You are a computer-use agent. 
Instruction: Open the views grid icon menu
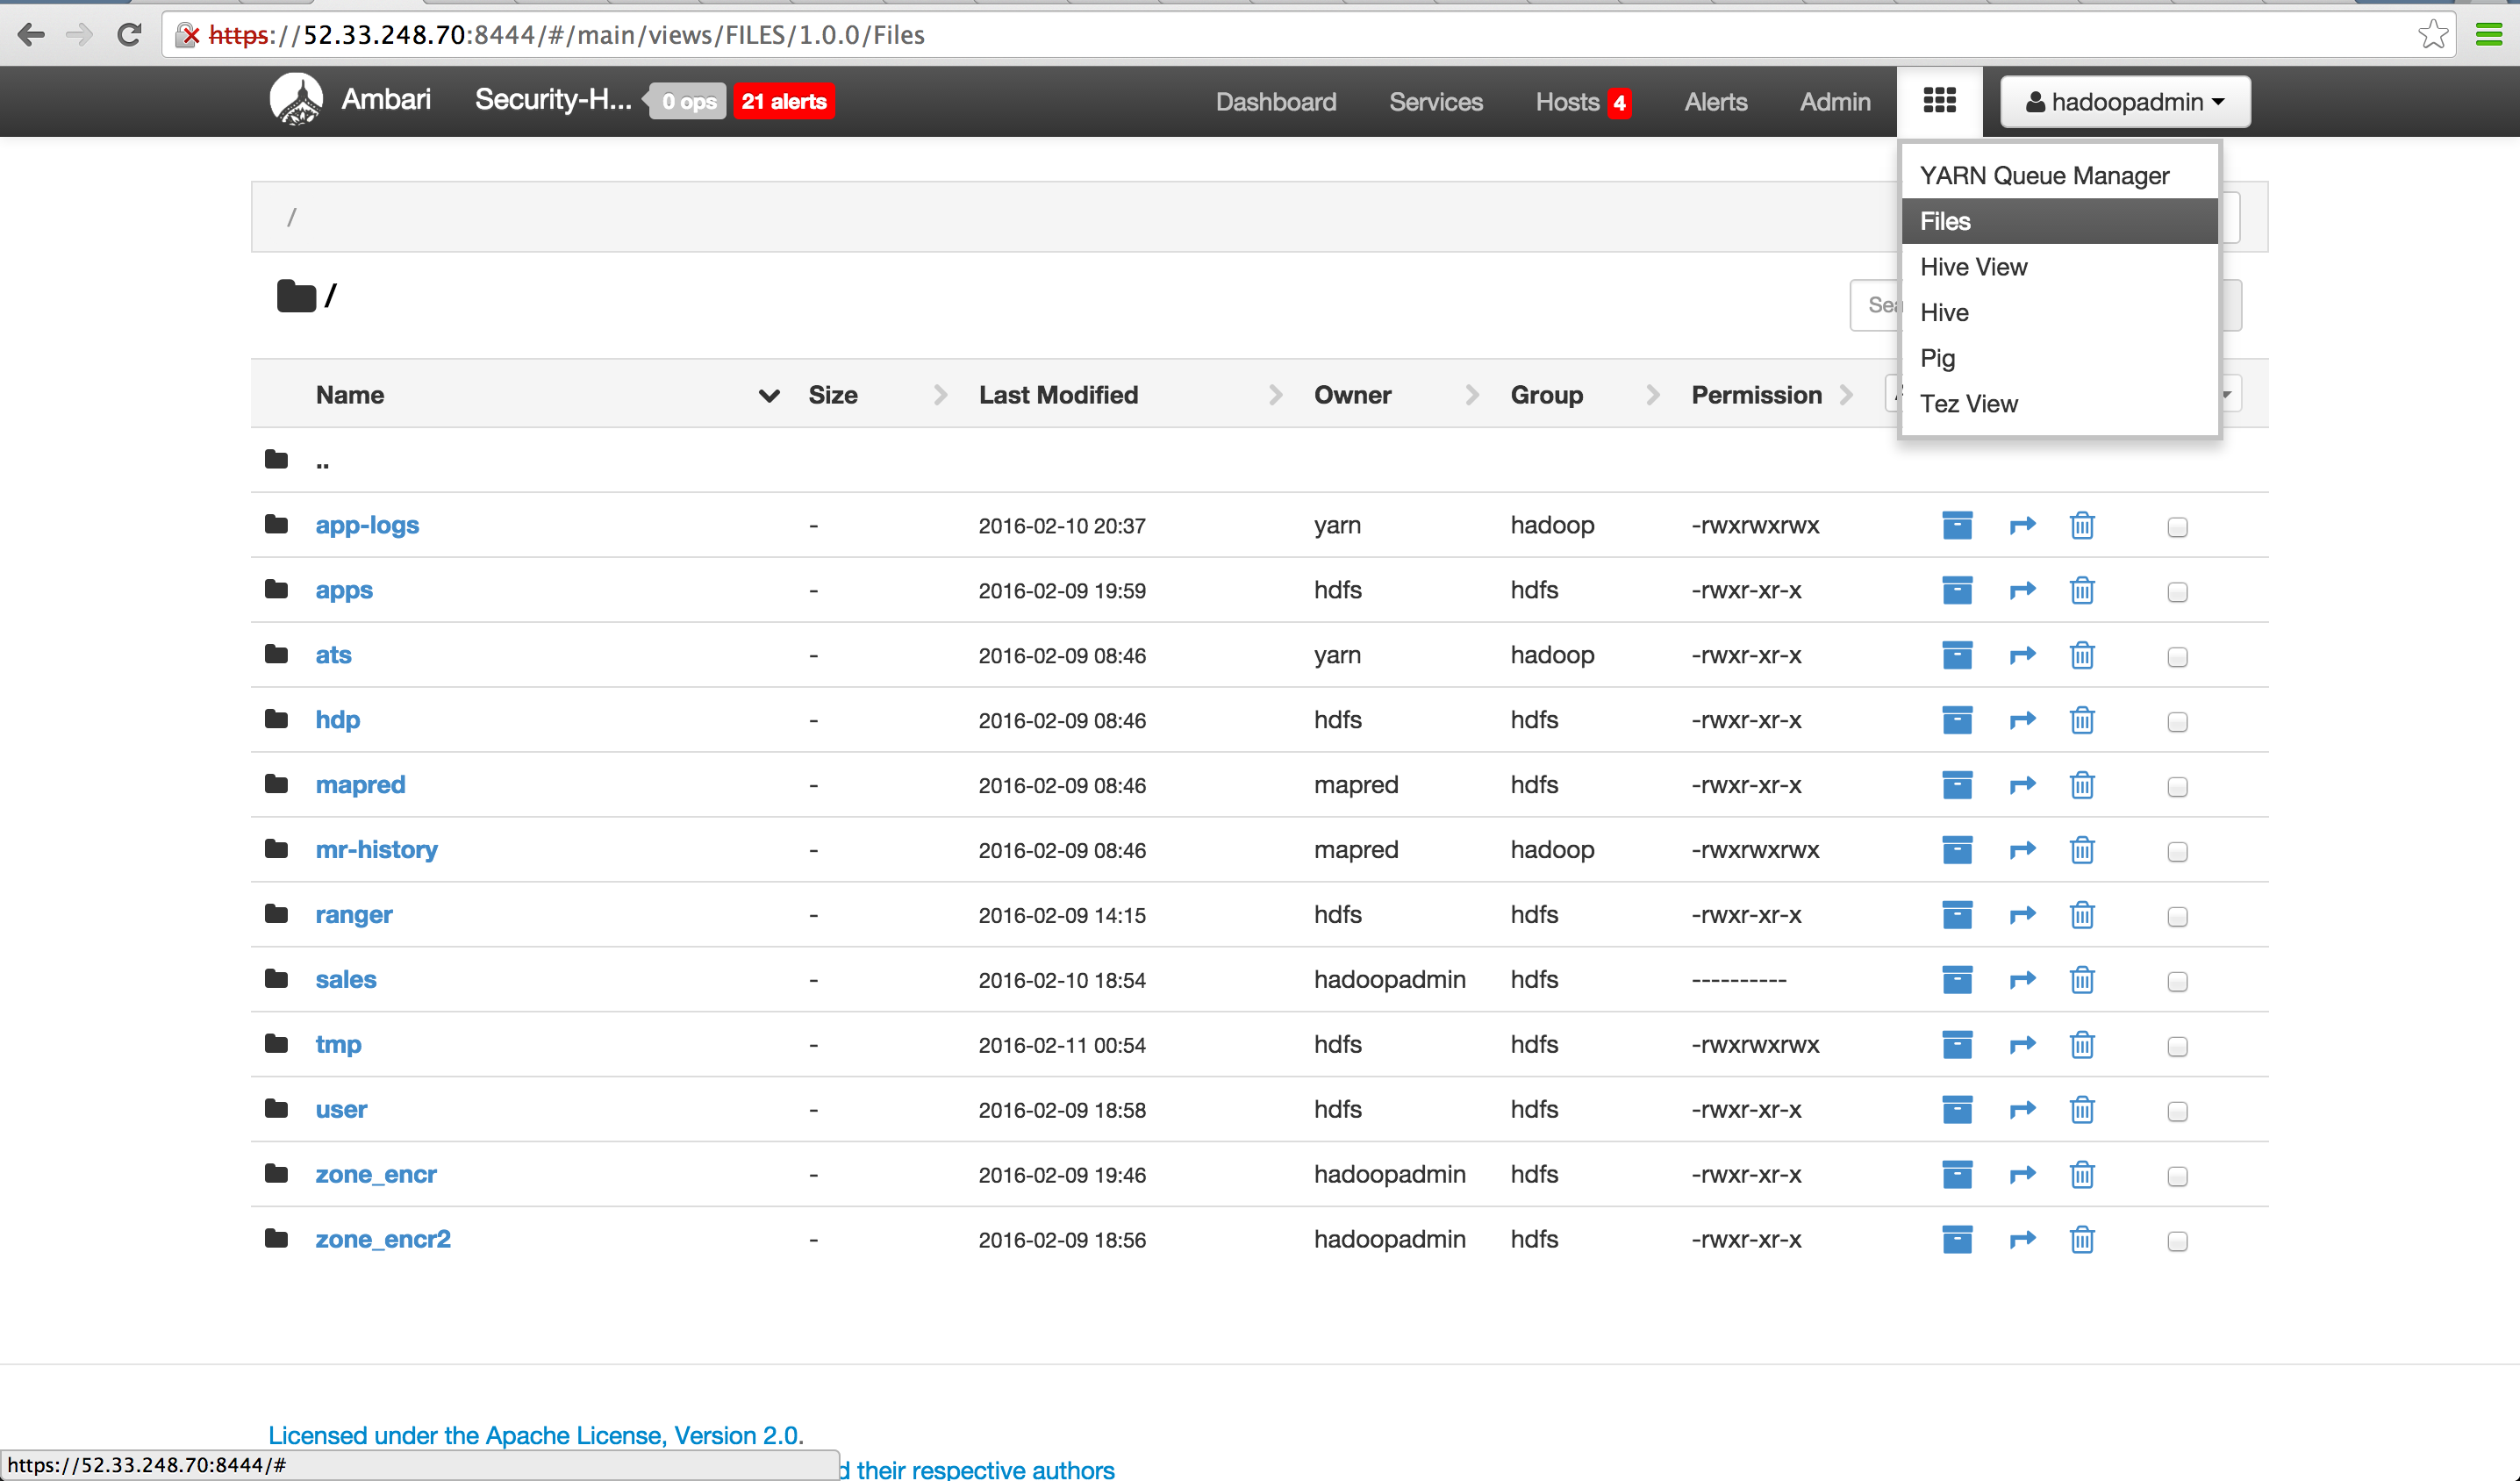point(1939,101)
